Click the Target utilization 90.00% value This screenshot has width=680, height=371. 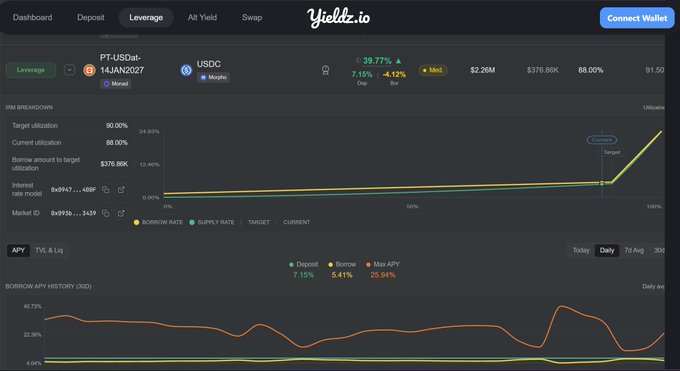click(x=117, y=125)
